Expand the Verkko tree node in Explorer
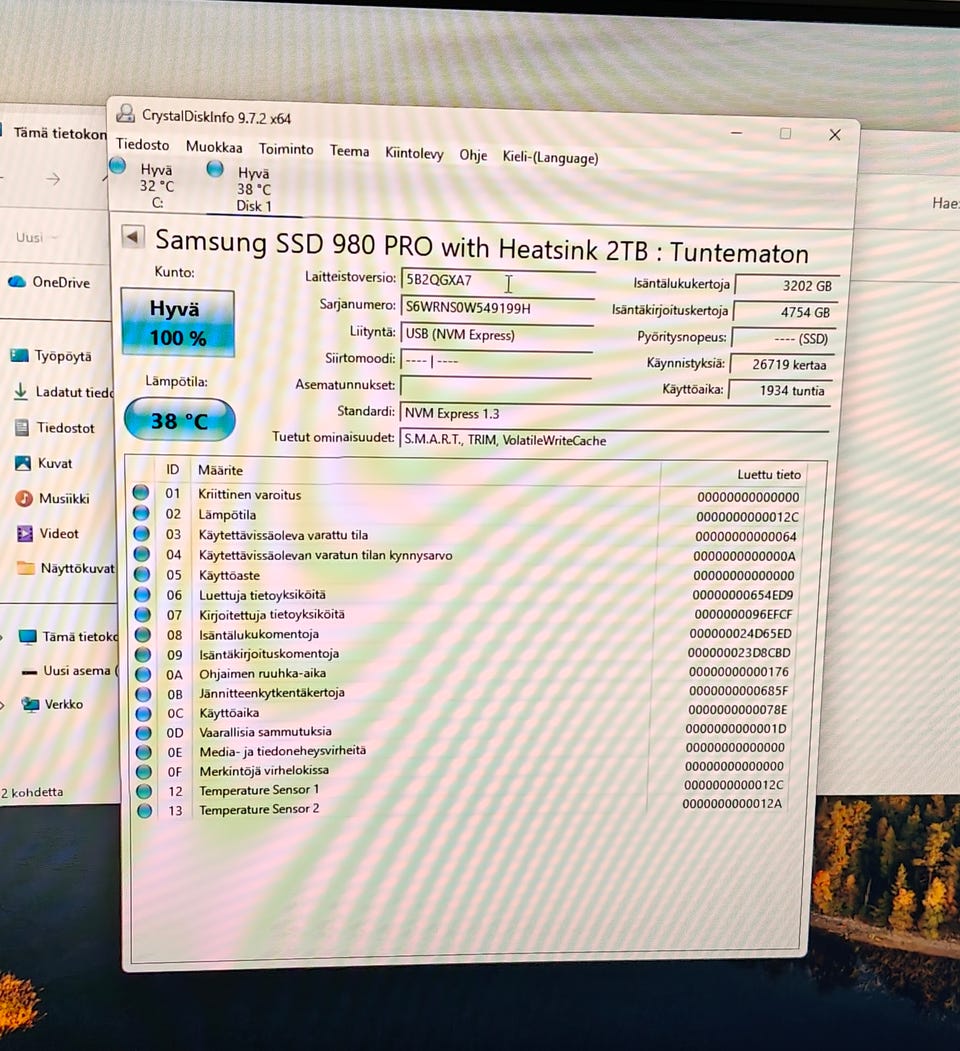This screenshot has height=1051, width=960. coord(3,704)
